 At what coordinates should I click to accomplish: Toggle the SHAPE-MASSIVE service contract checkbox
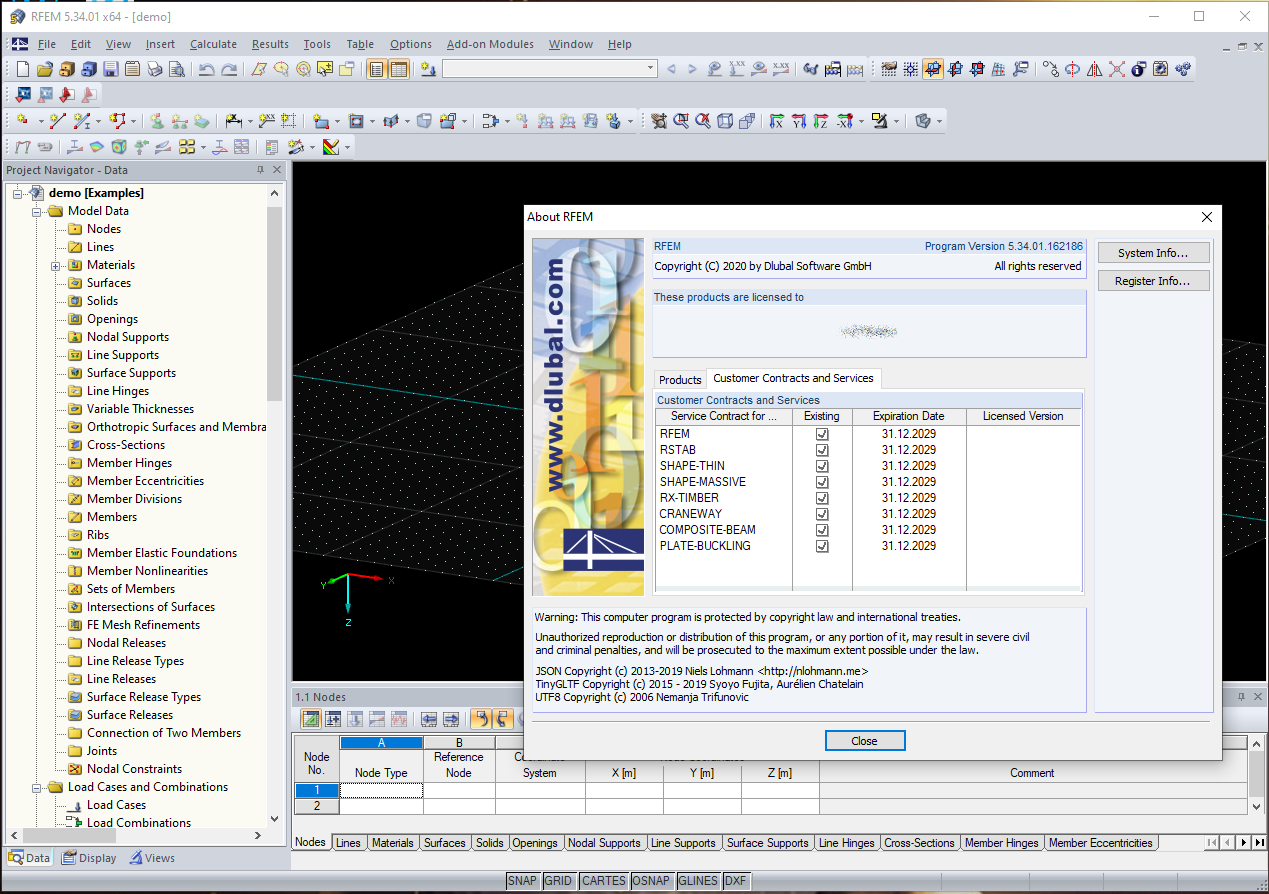click(x=822, y=482)
